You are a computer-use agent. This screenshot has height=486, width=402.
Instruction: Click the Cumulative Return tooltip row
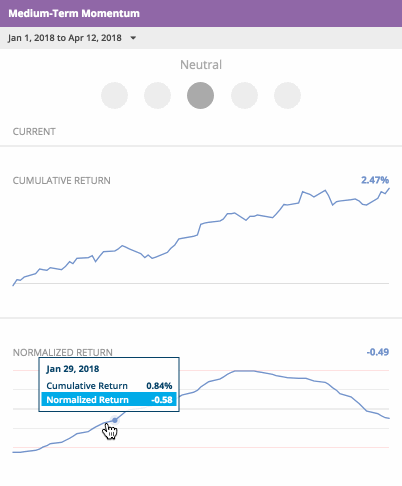109,386
